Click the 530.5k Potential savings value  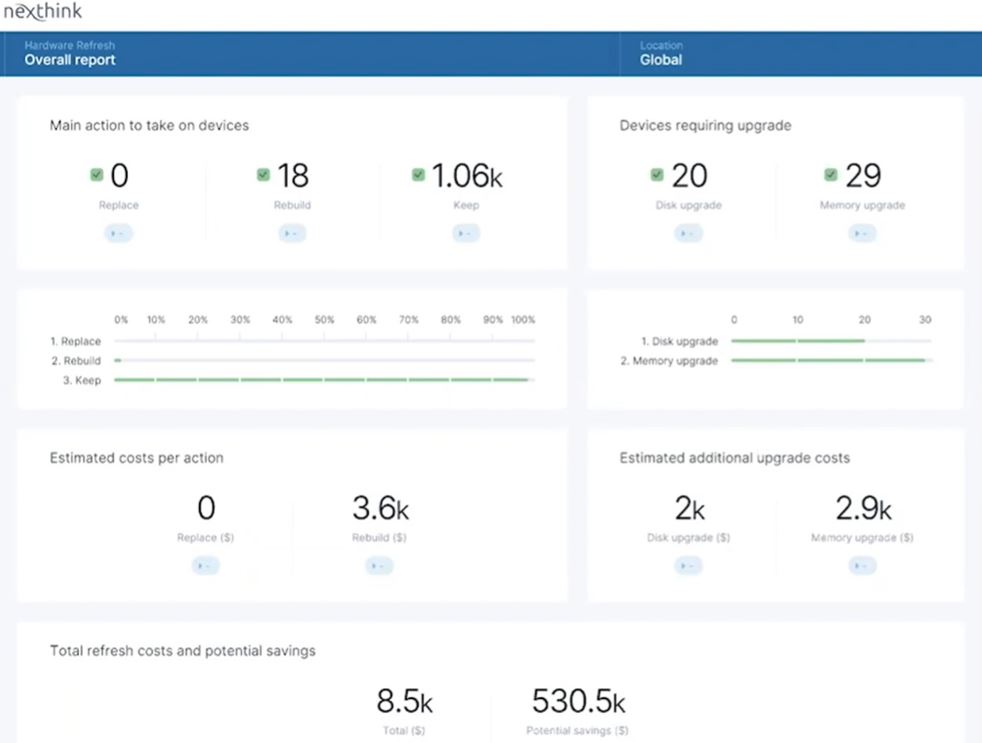pyautogui.click(x=578, y=700)
